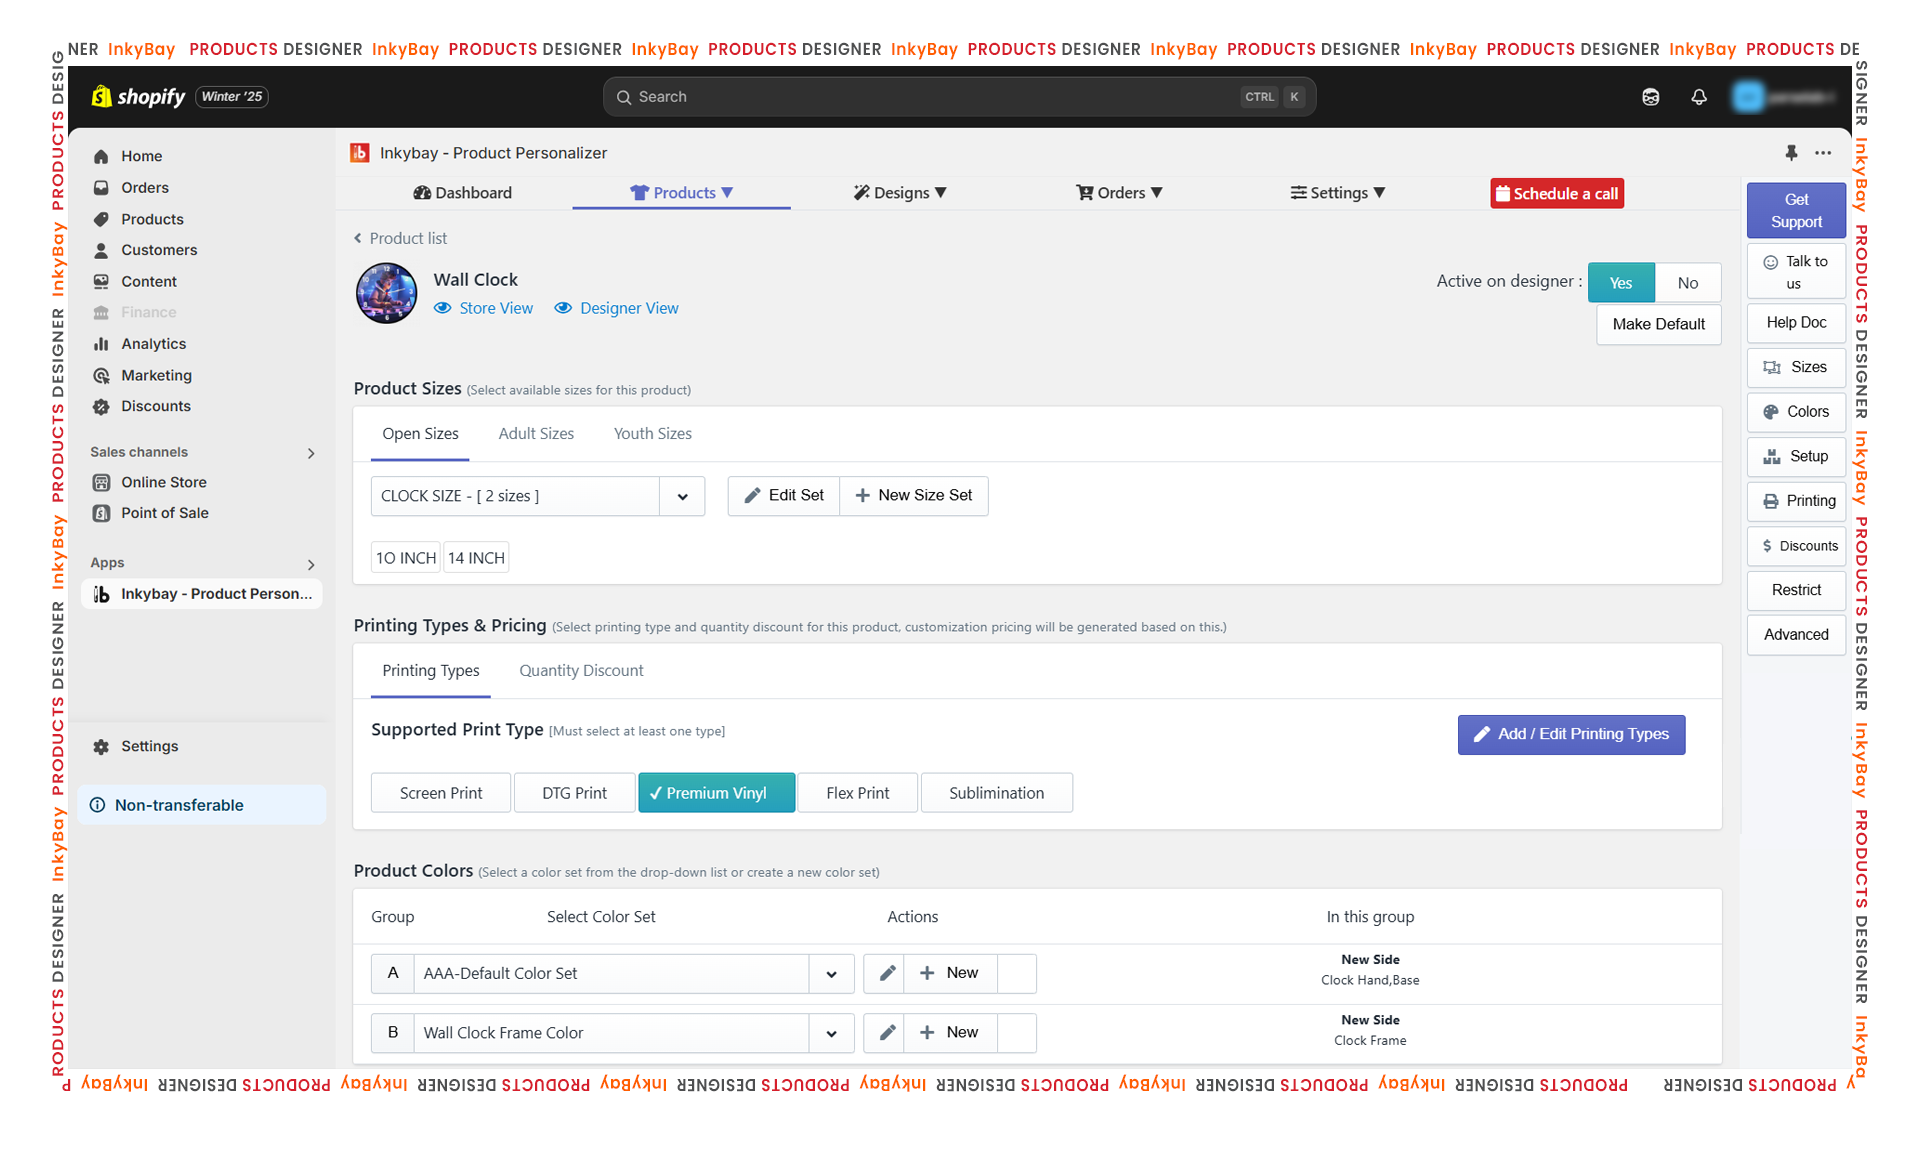
Task: Open the three-dots app options menu
Action: (1823, 153)
